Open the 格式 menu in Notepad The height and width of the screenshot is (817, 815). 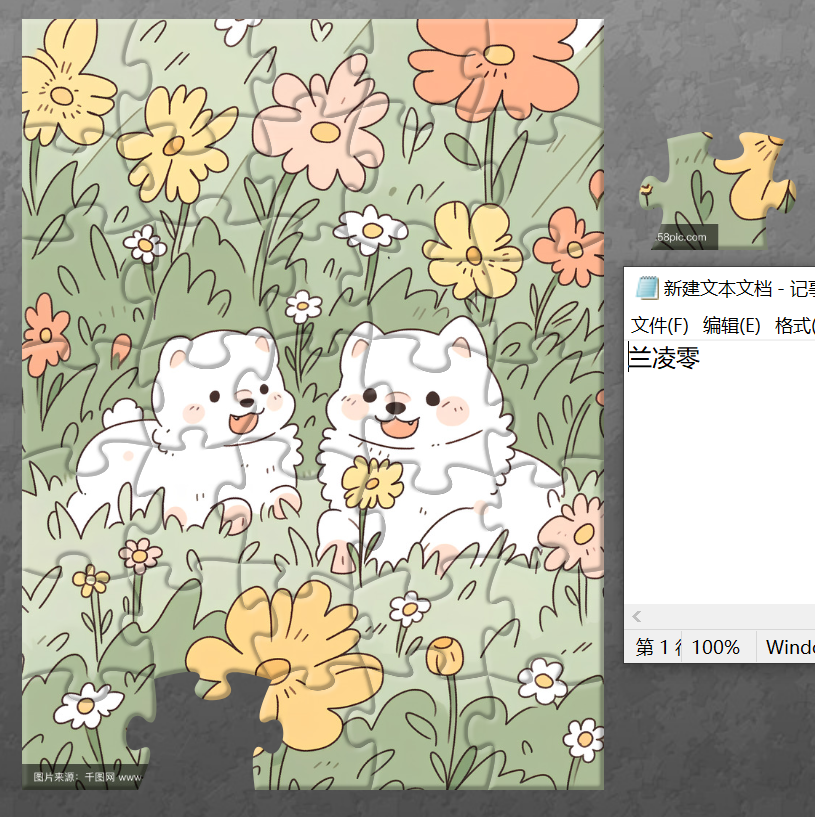click(x=795, y=325)
